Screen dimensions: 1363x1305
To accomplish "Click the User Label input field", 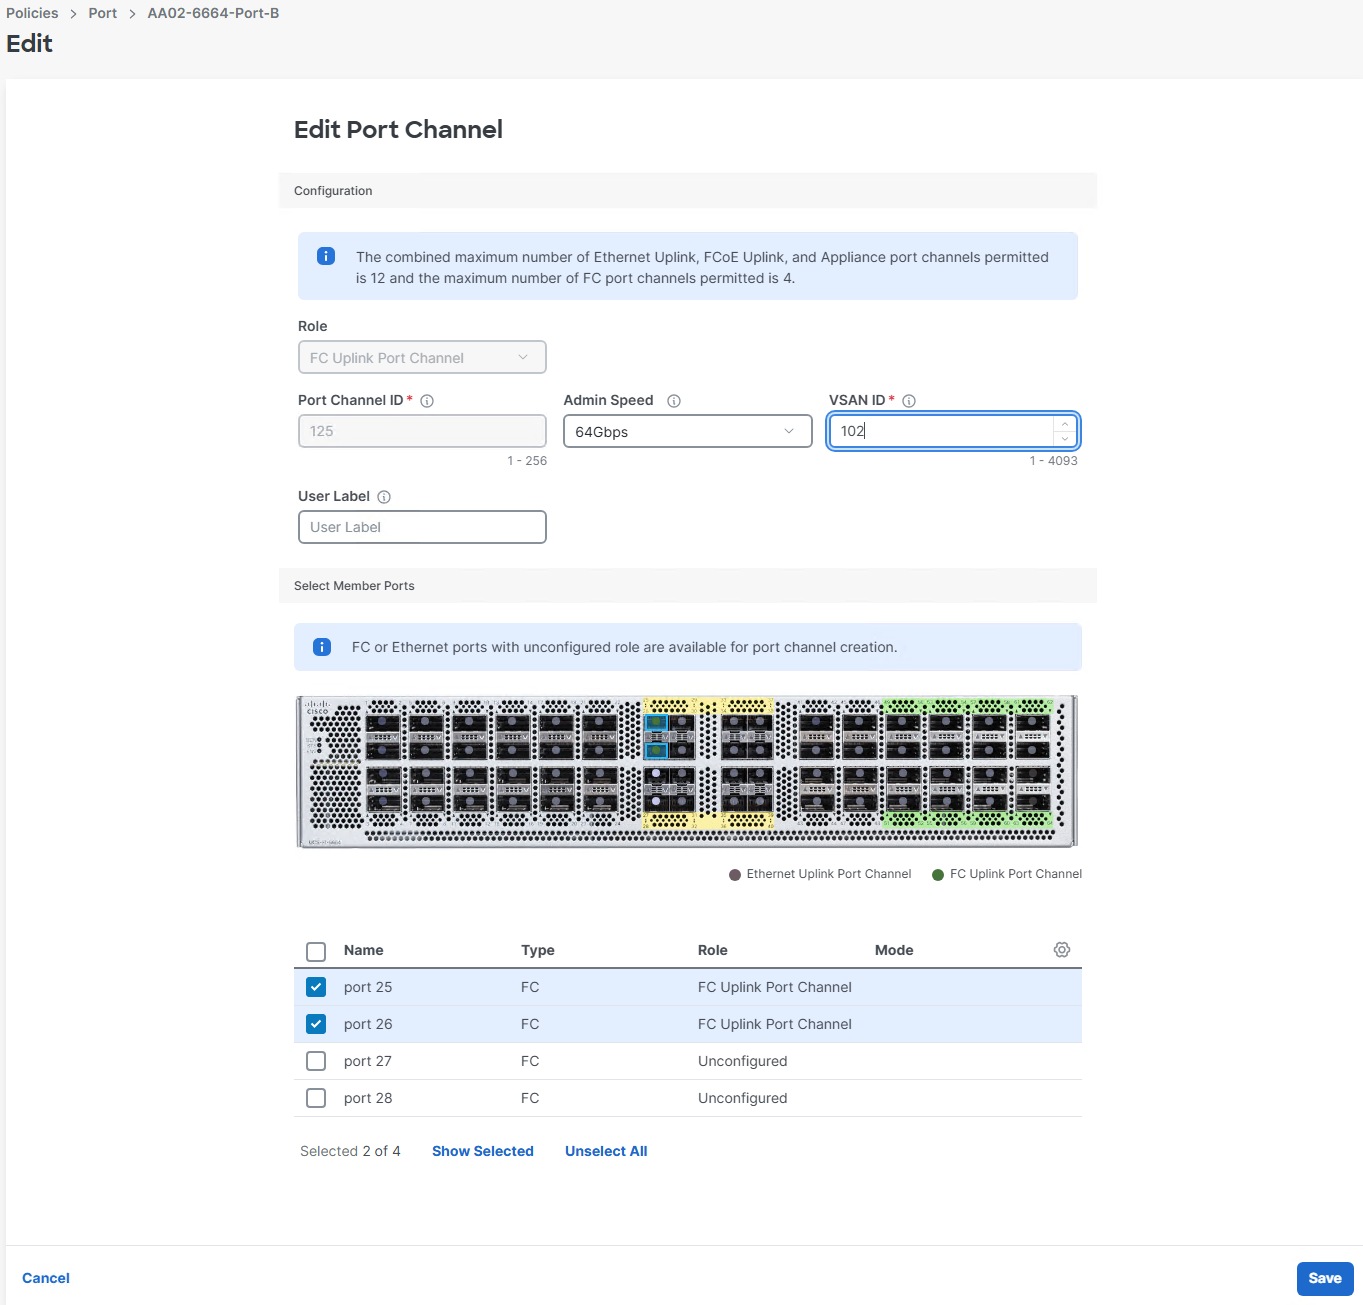I will point(422,527).
